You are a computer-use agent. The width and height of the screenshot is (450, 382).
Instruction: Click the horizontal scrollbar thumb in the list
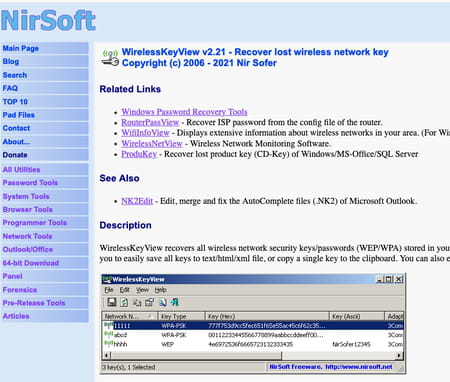(x=196, y=356)
